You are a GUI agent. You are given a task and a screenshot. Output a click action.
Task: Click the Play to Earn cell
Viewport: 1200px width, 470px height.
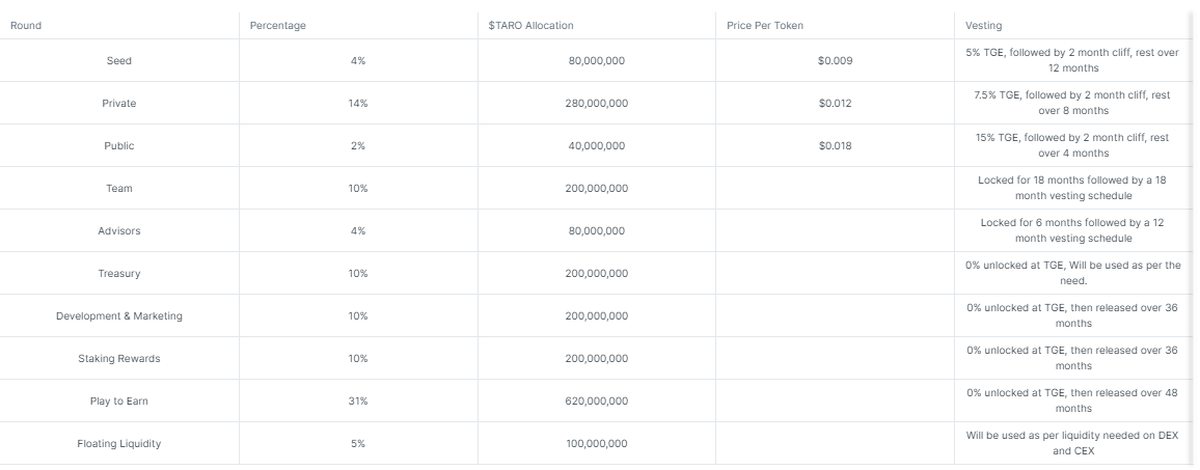(119, 401)
